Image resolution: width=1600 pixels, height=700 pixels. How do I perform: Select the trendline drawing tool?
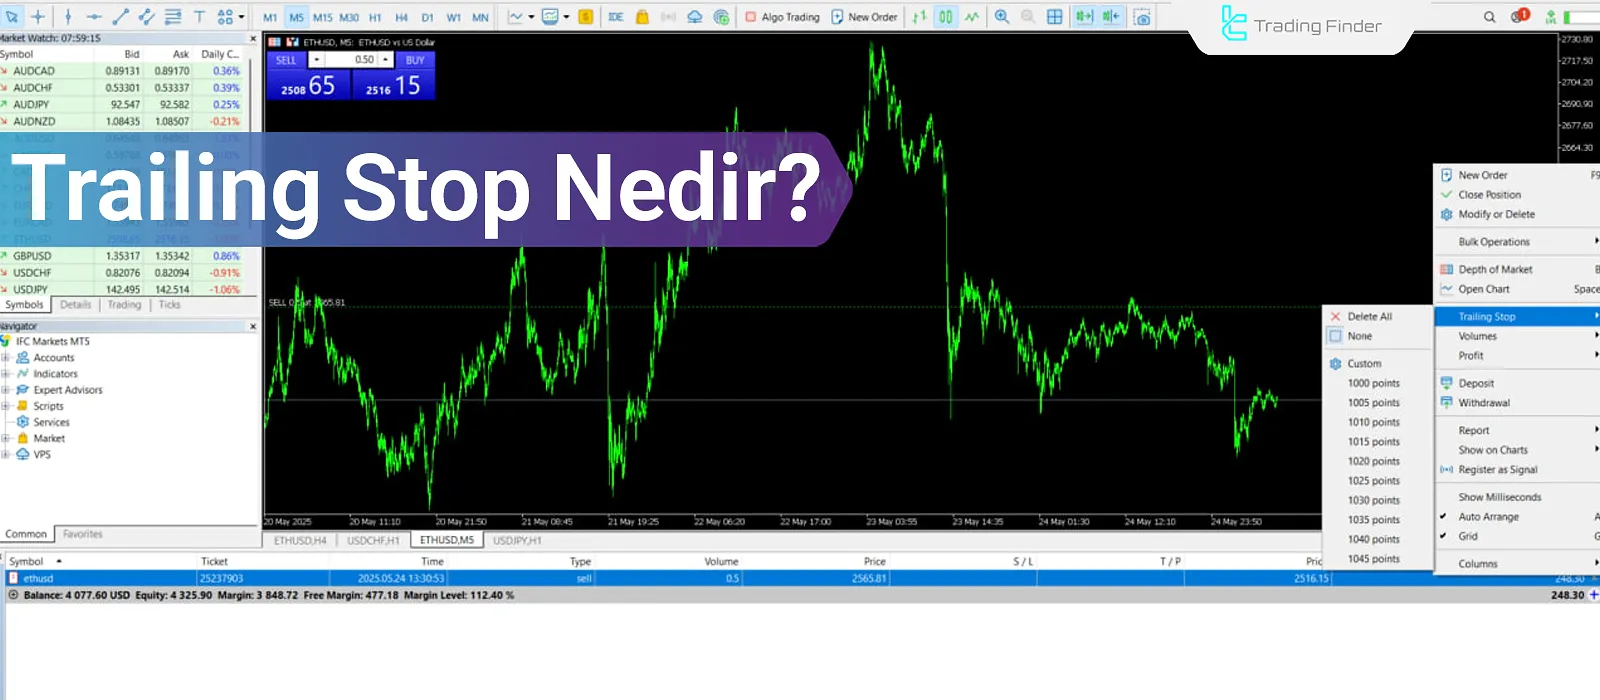tap(120, 16)
